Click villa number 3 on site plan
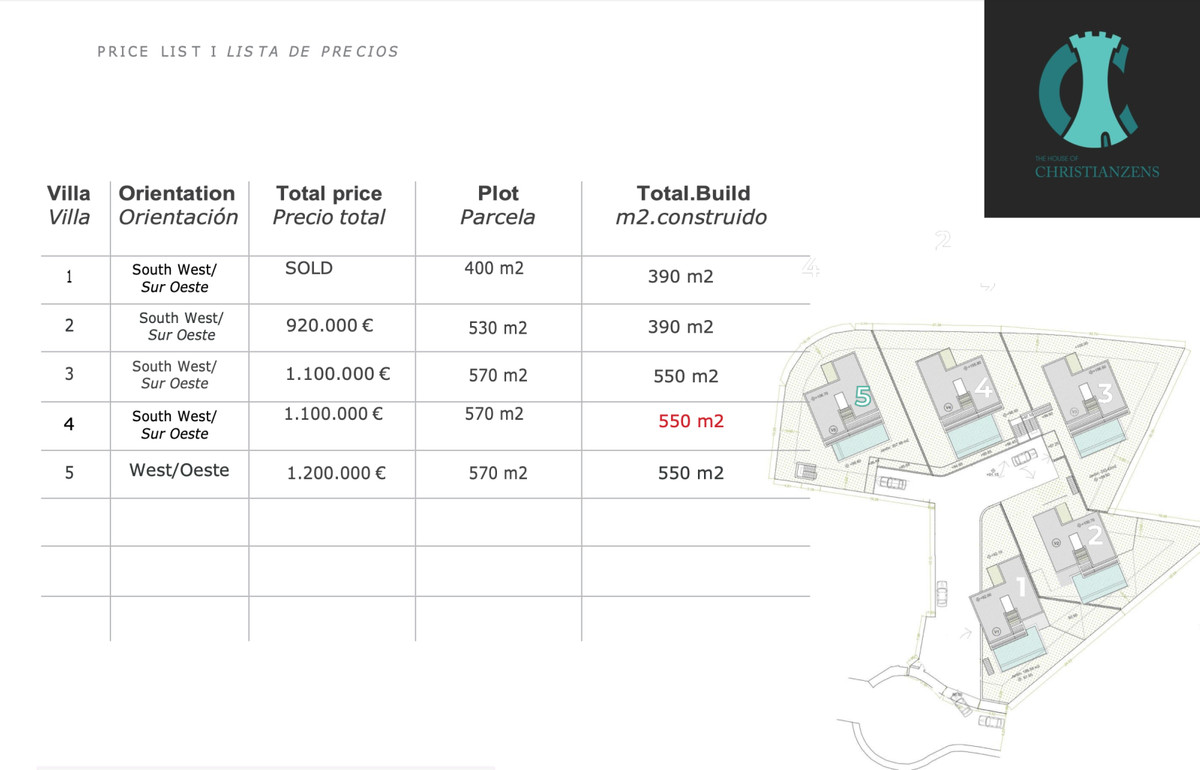Screen dimensions: 1200x770 tap(1104, 393)
